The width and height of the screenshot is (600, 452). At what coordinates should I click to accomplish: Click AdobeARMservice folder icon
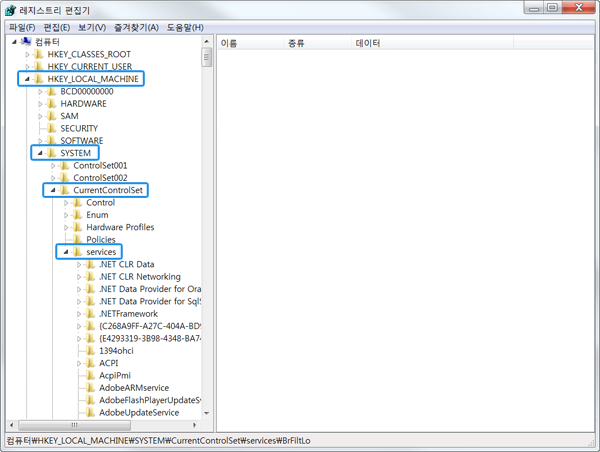(90, 388)
